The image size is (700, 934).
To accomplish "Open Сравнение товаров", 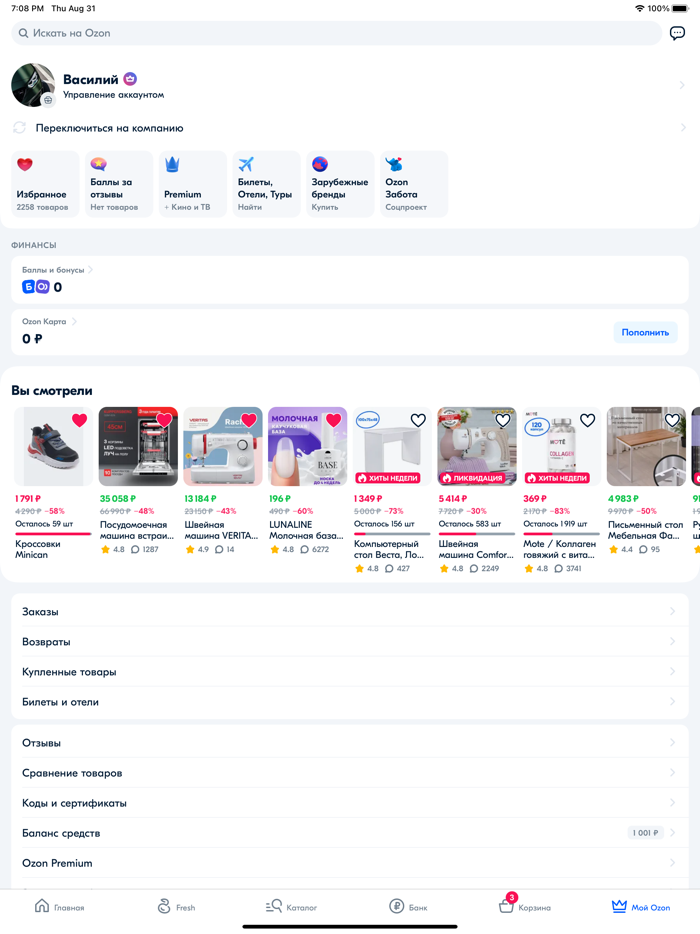I will (350, 773).
